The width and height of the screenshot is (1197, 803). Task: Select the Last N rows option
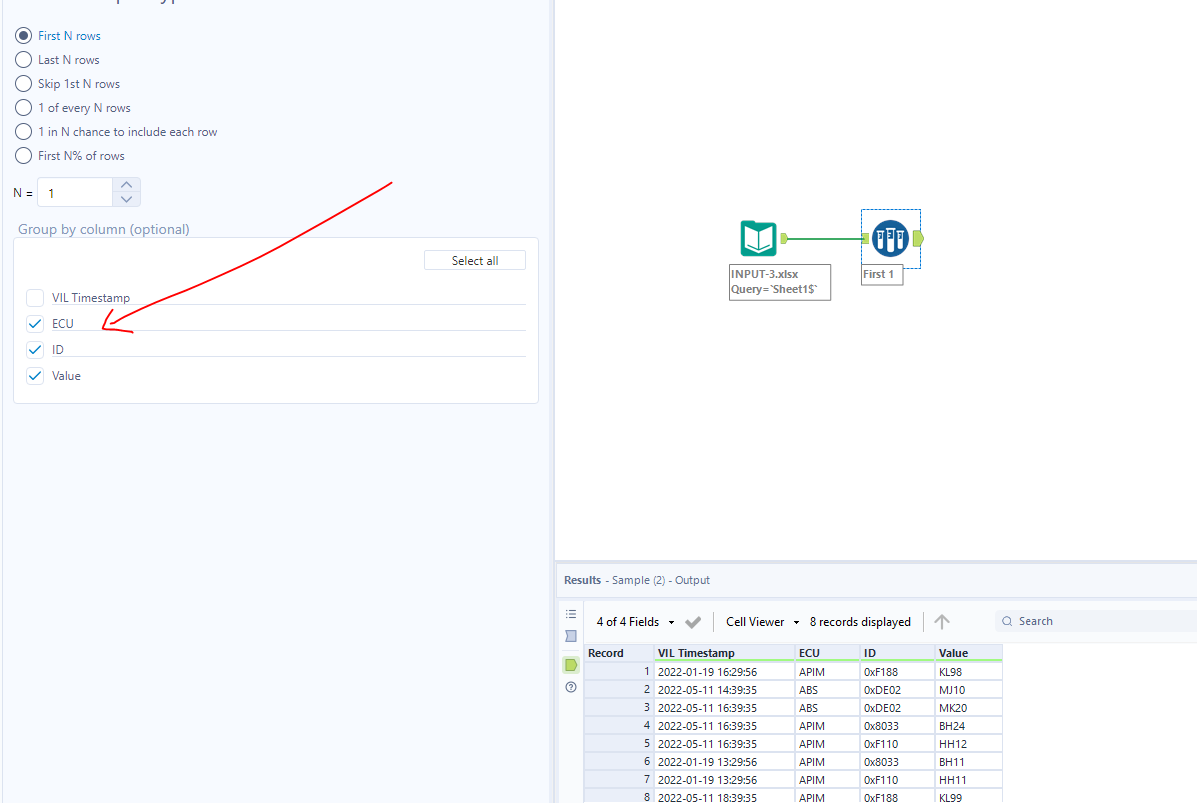(22, 59)
